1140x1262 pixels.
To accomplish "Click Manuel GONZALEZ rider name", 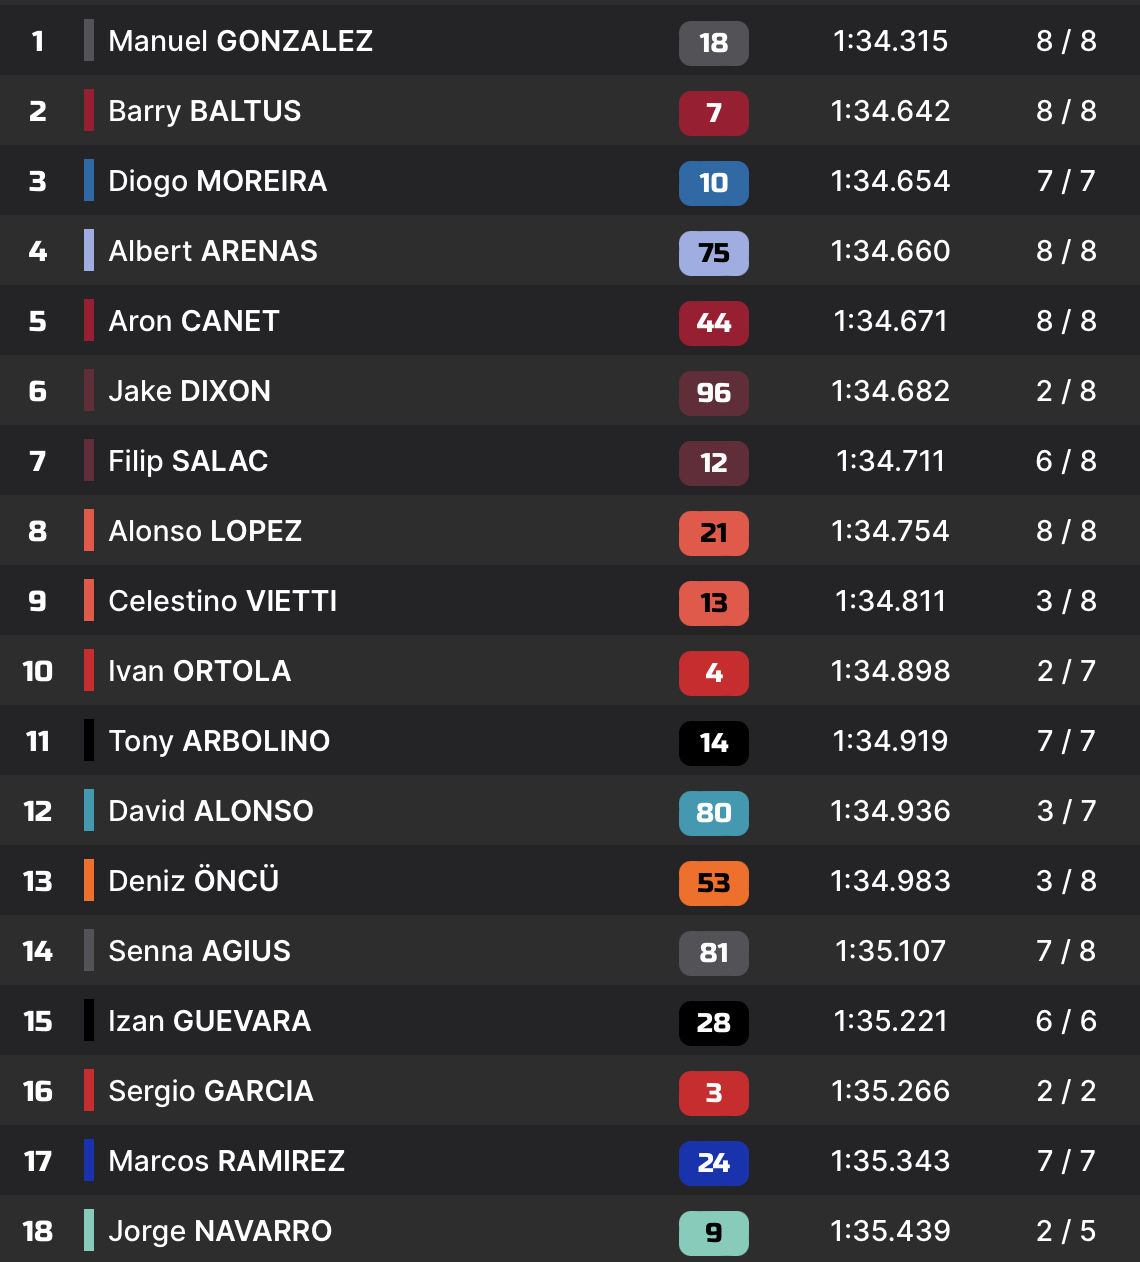I will point(240,41).
